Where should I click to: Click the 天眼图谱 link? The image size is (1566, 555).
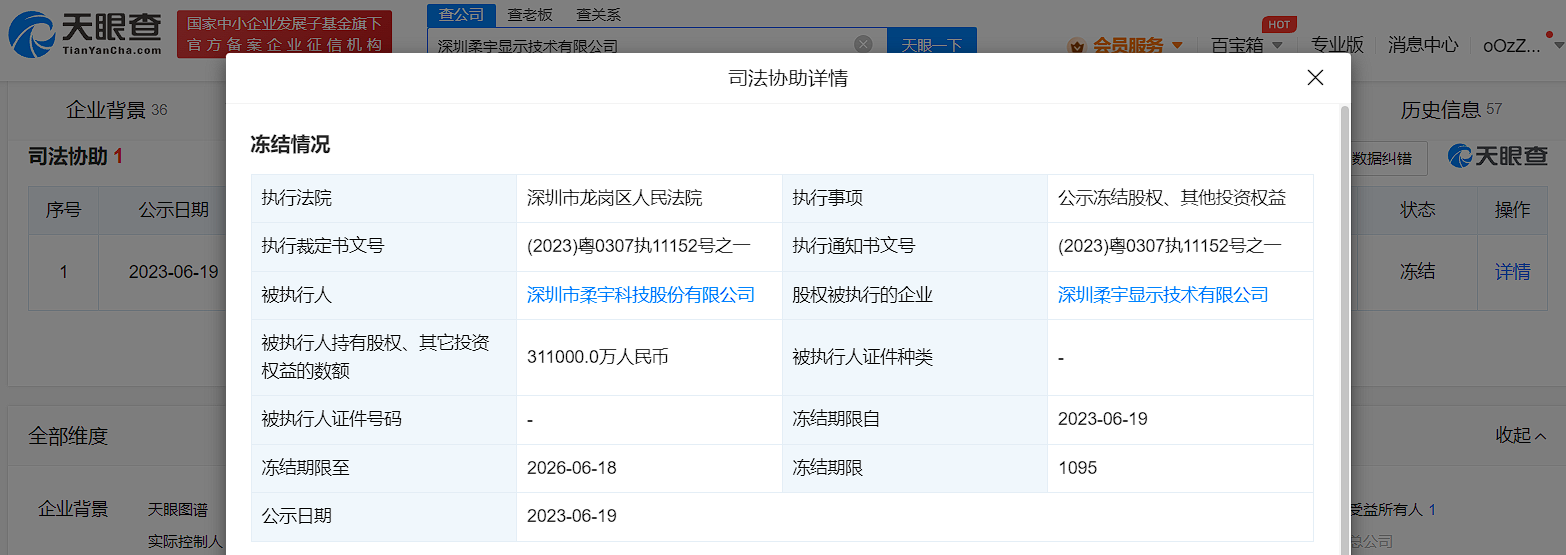tap(178, 510)
